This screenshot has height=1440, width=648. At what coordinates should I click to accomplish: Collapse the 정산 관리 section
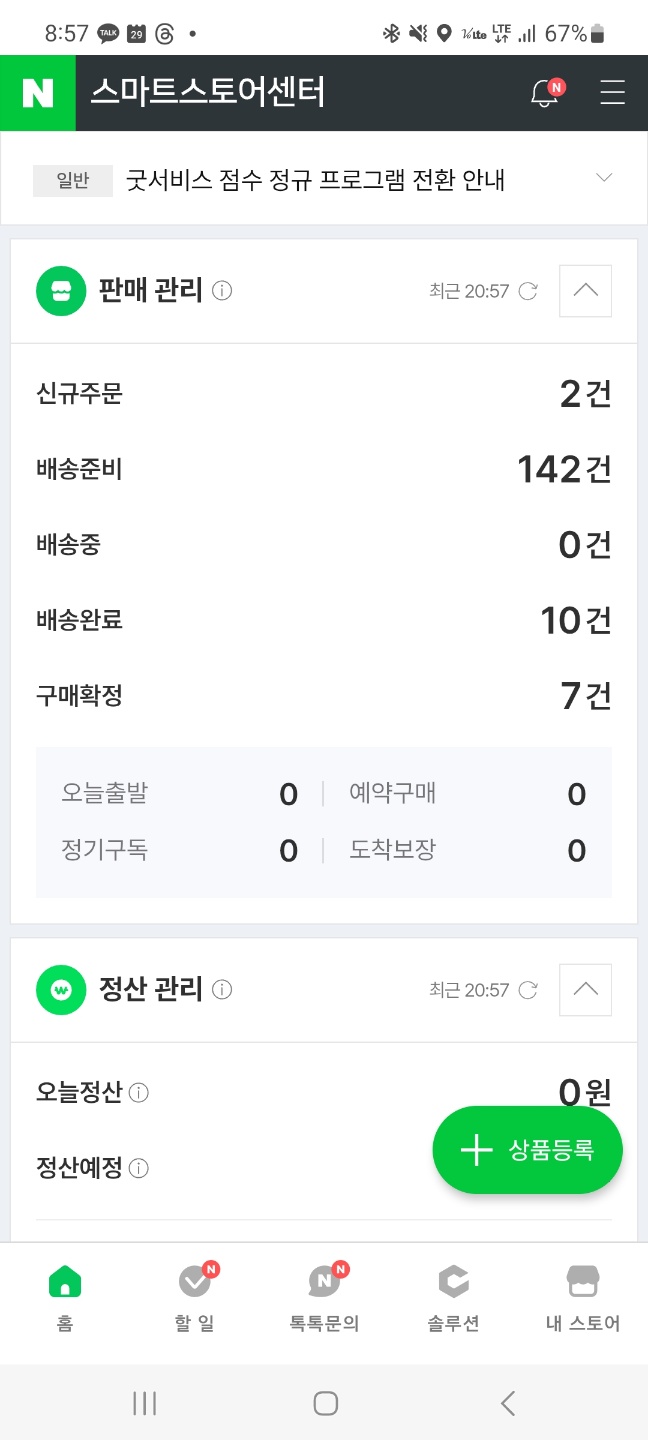tap(585, 990)
